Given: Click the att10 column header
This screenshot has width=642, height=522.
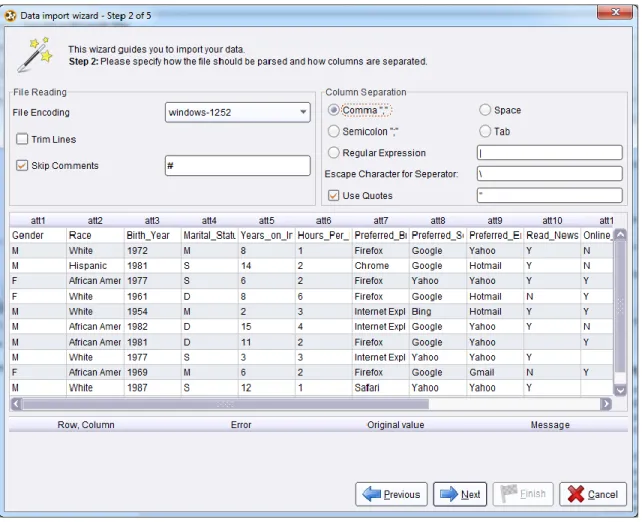Looking at the screenshot, I should coord(552,221).
